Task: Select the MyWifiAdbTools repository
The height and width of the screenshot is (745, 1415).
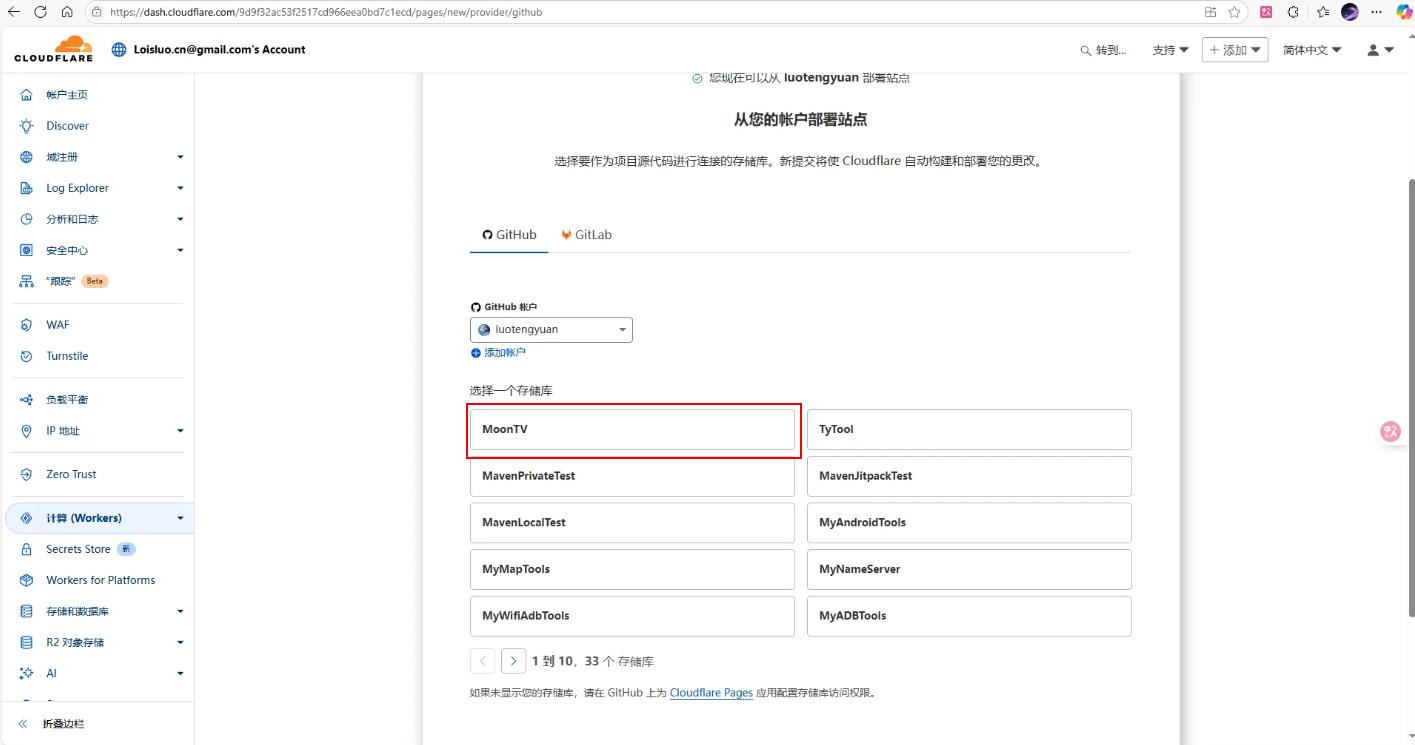Action: click(632, 616)
